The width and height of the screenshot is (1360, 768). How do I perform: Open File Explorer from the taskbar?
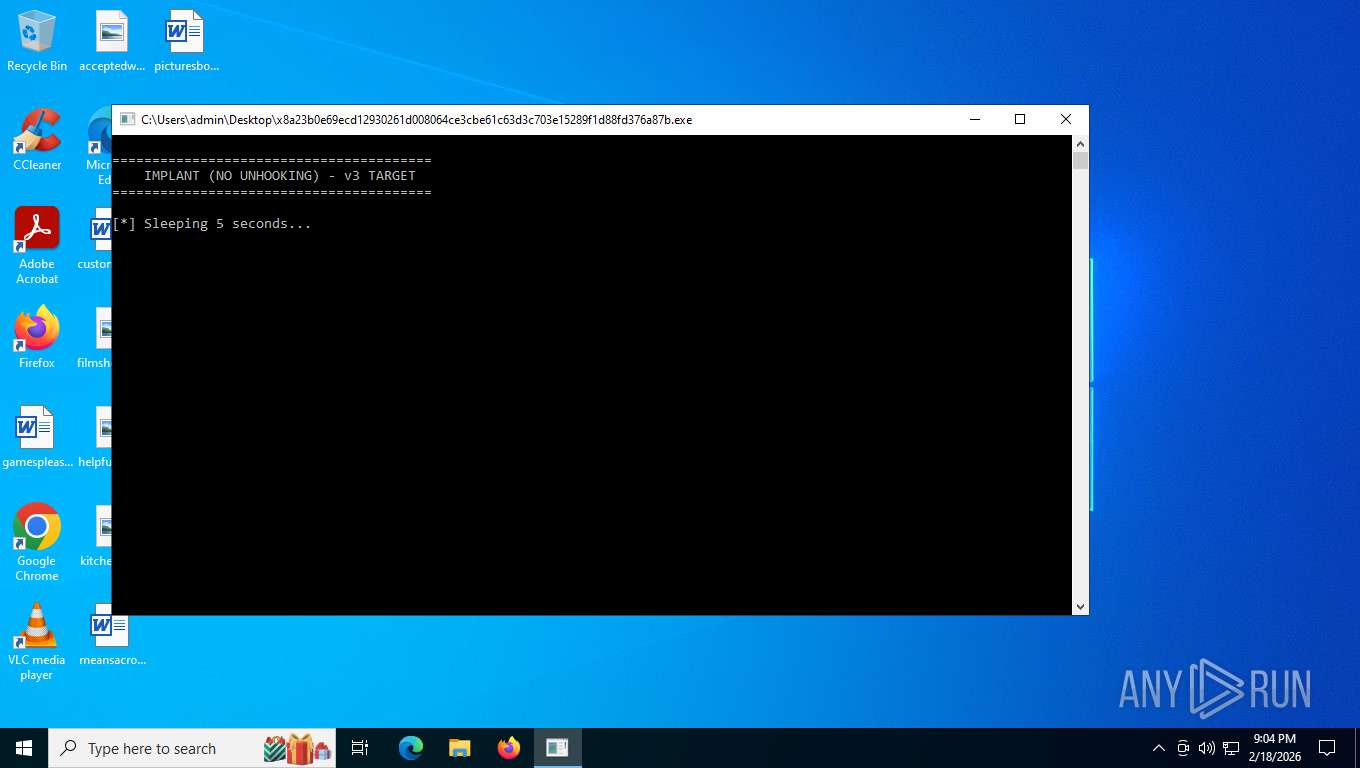pos(460,748)
